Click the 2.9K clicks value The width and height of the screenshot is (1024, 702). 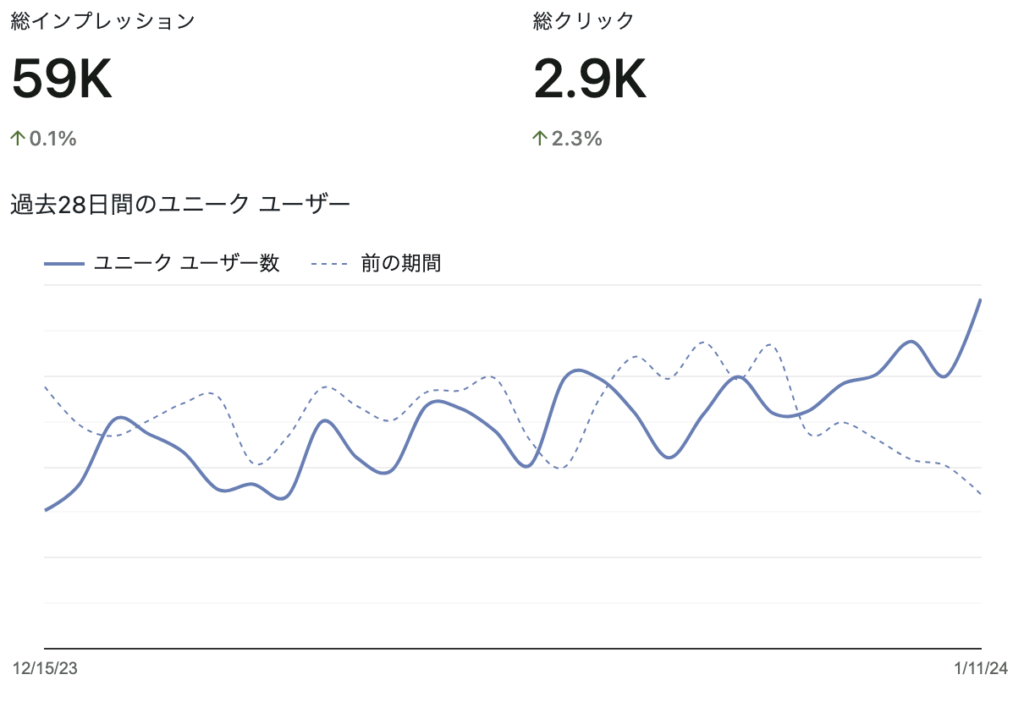tap(590, 80)
